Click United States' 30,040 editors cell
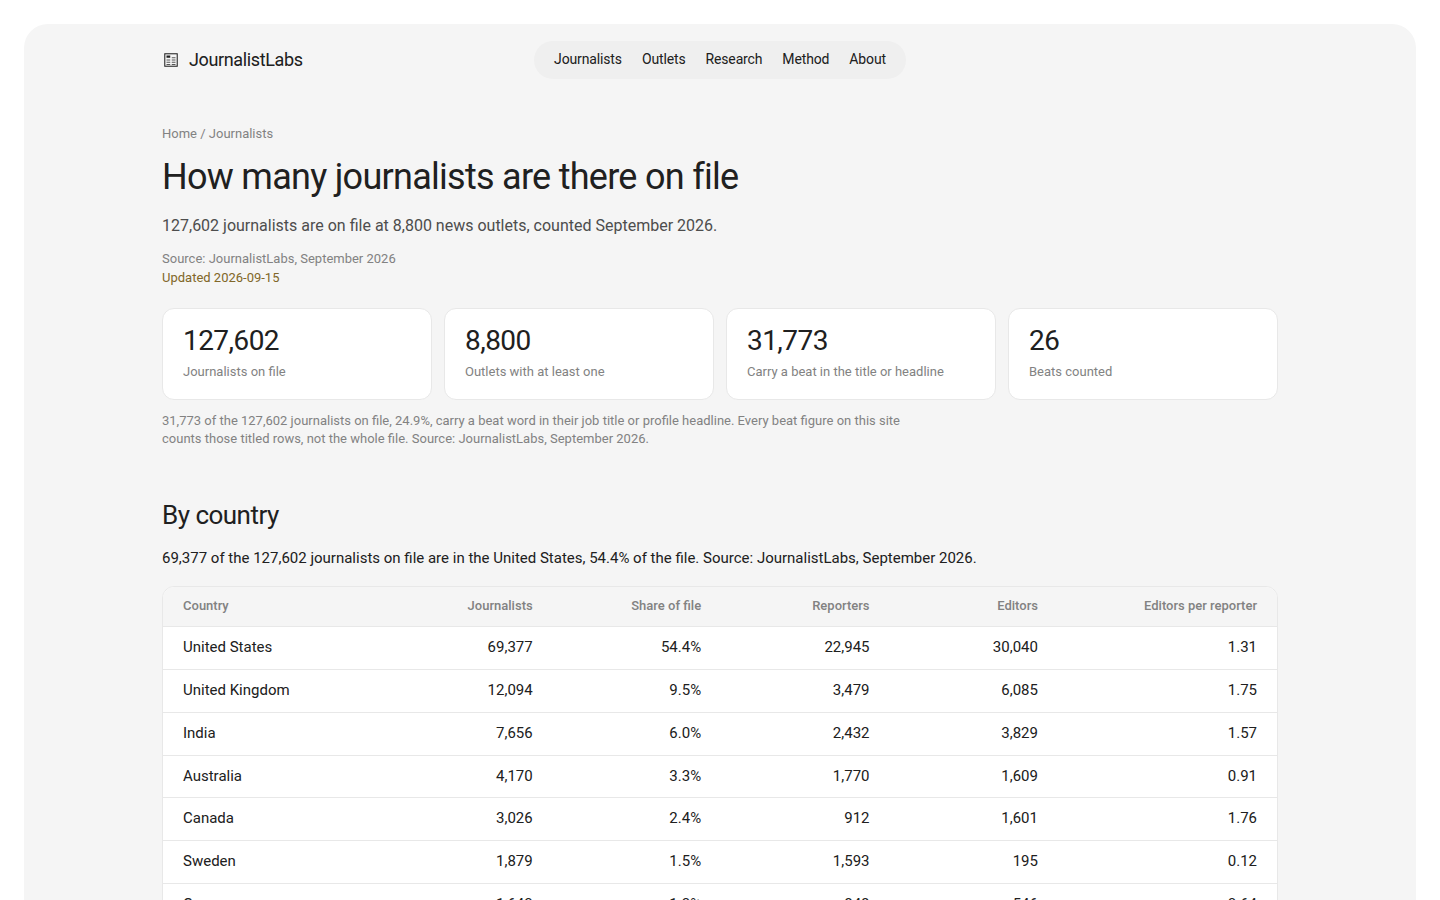 [1015, 647]
